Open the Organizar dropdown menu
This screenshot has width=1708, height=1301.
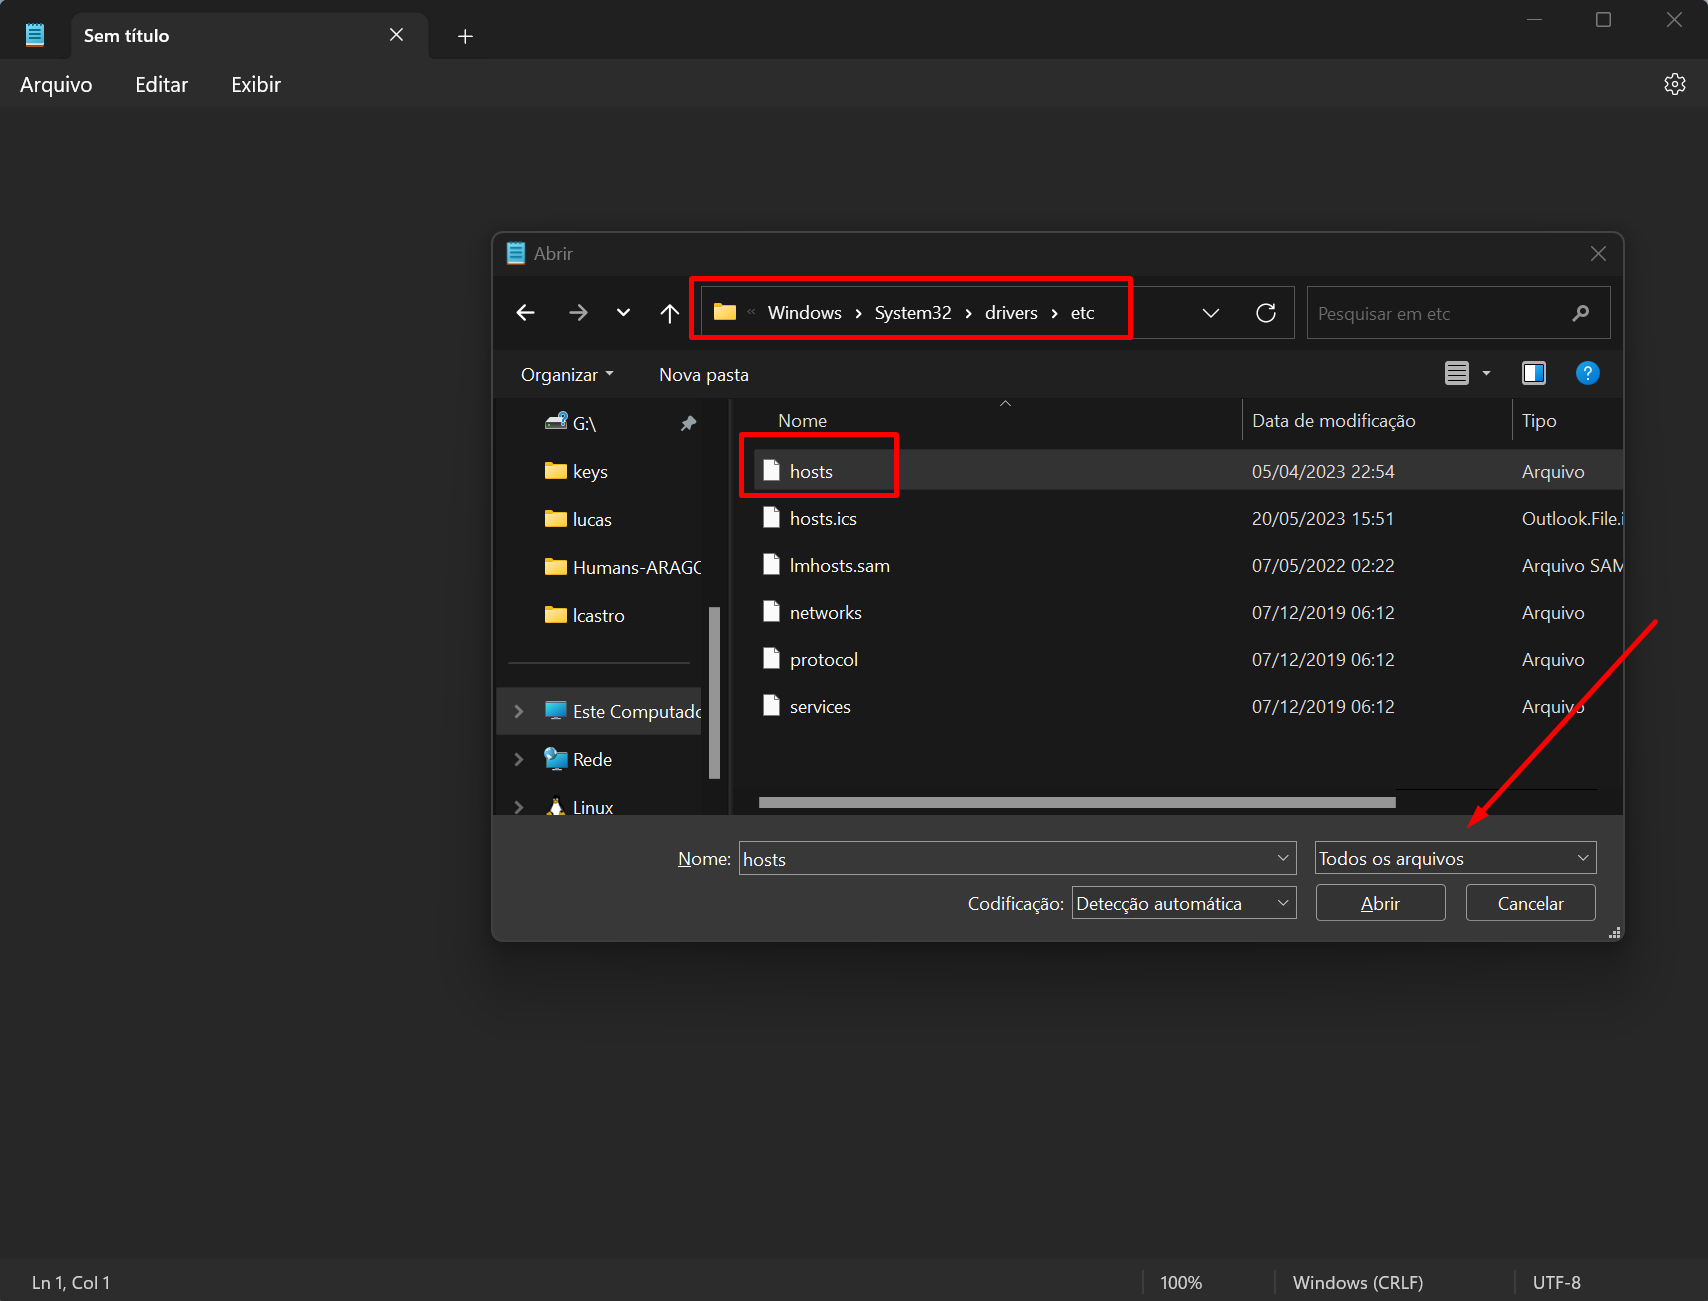566,374
